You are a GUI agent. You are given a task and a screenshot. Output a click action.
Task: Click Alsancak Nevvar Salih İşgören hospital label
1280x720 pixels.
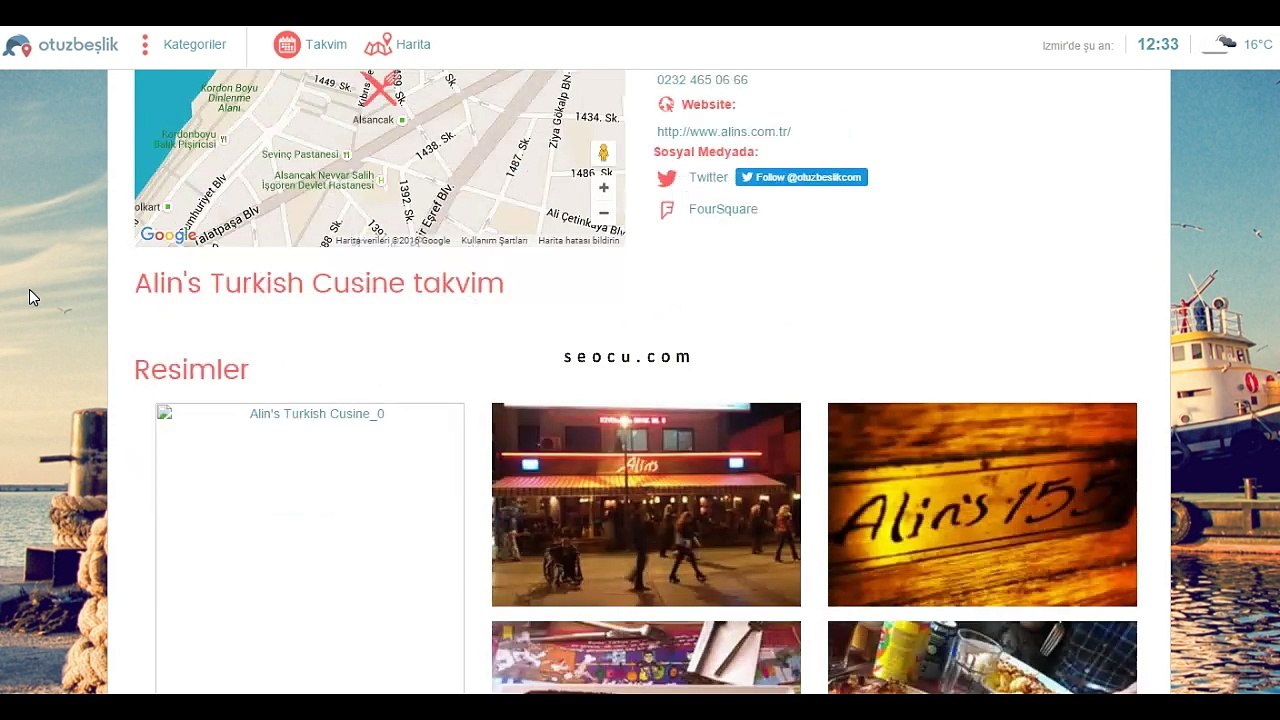(x=318, y=180)
